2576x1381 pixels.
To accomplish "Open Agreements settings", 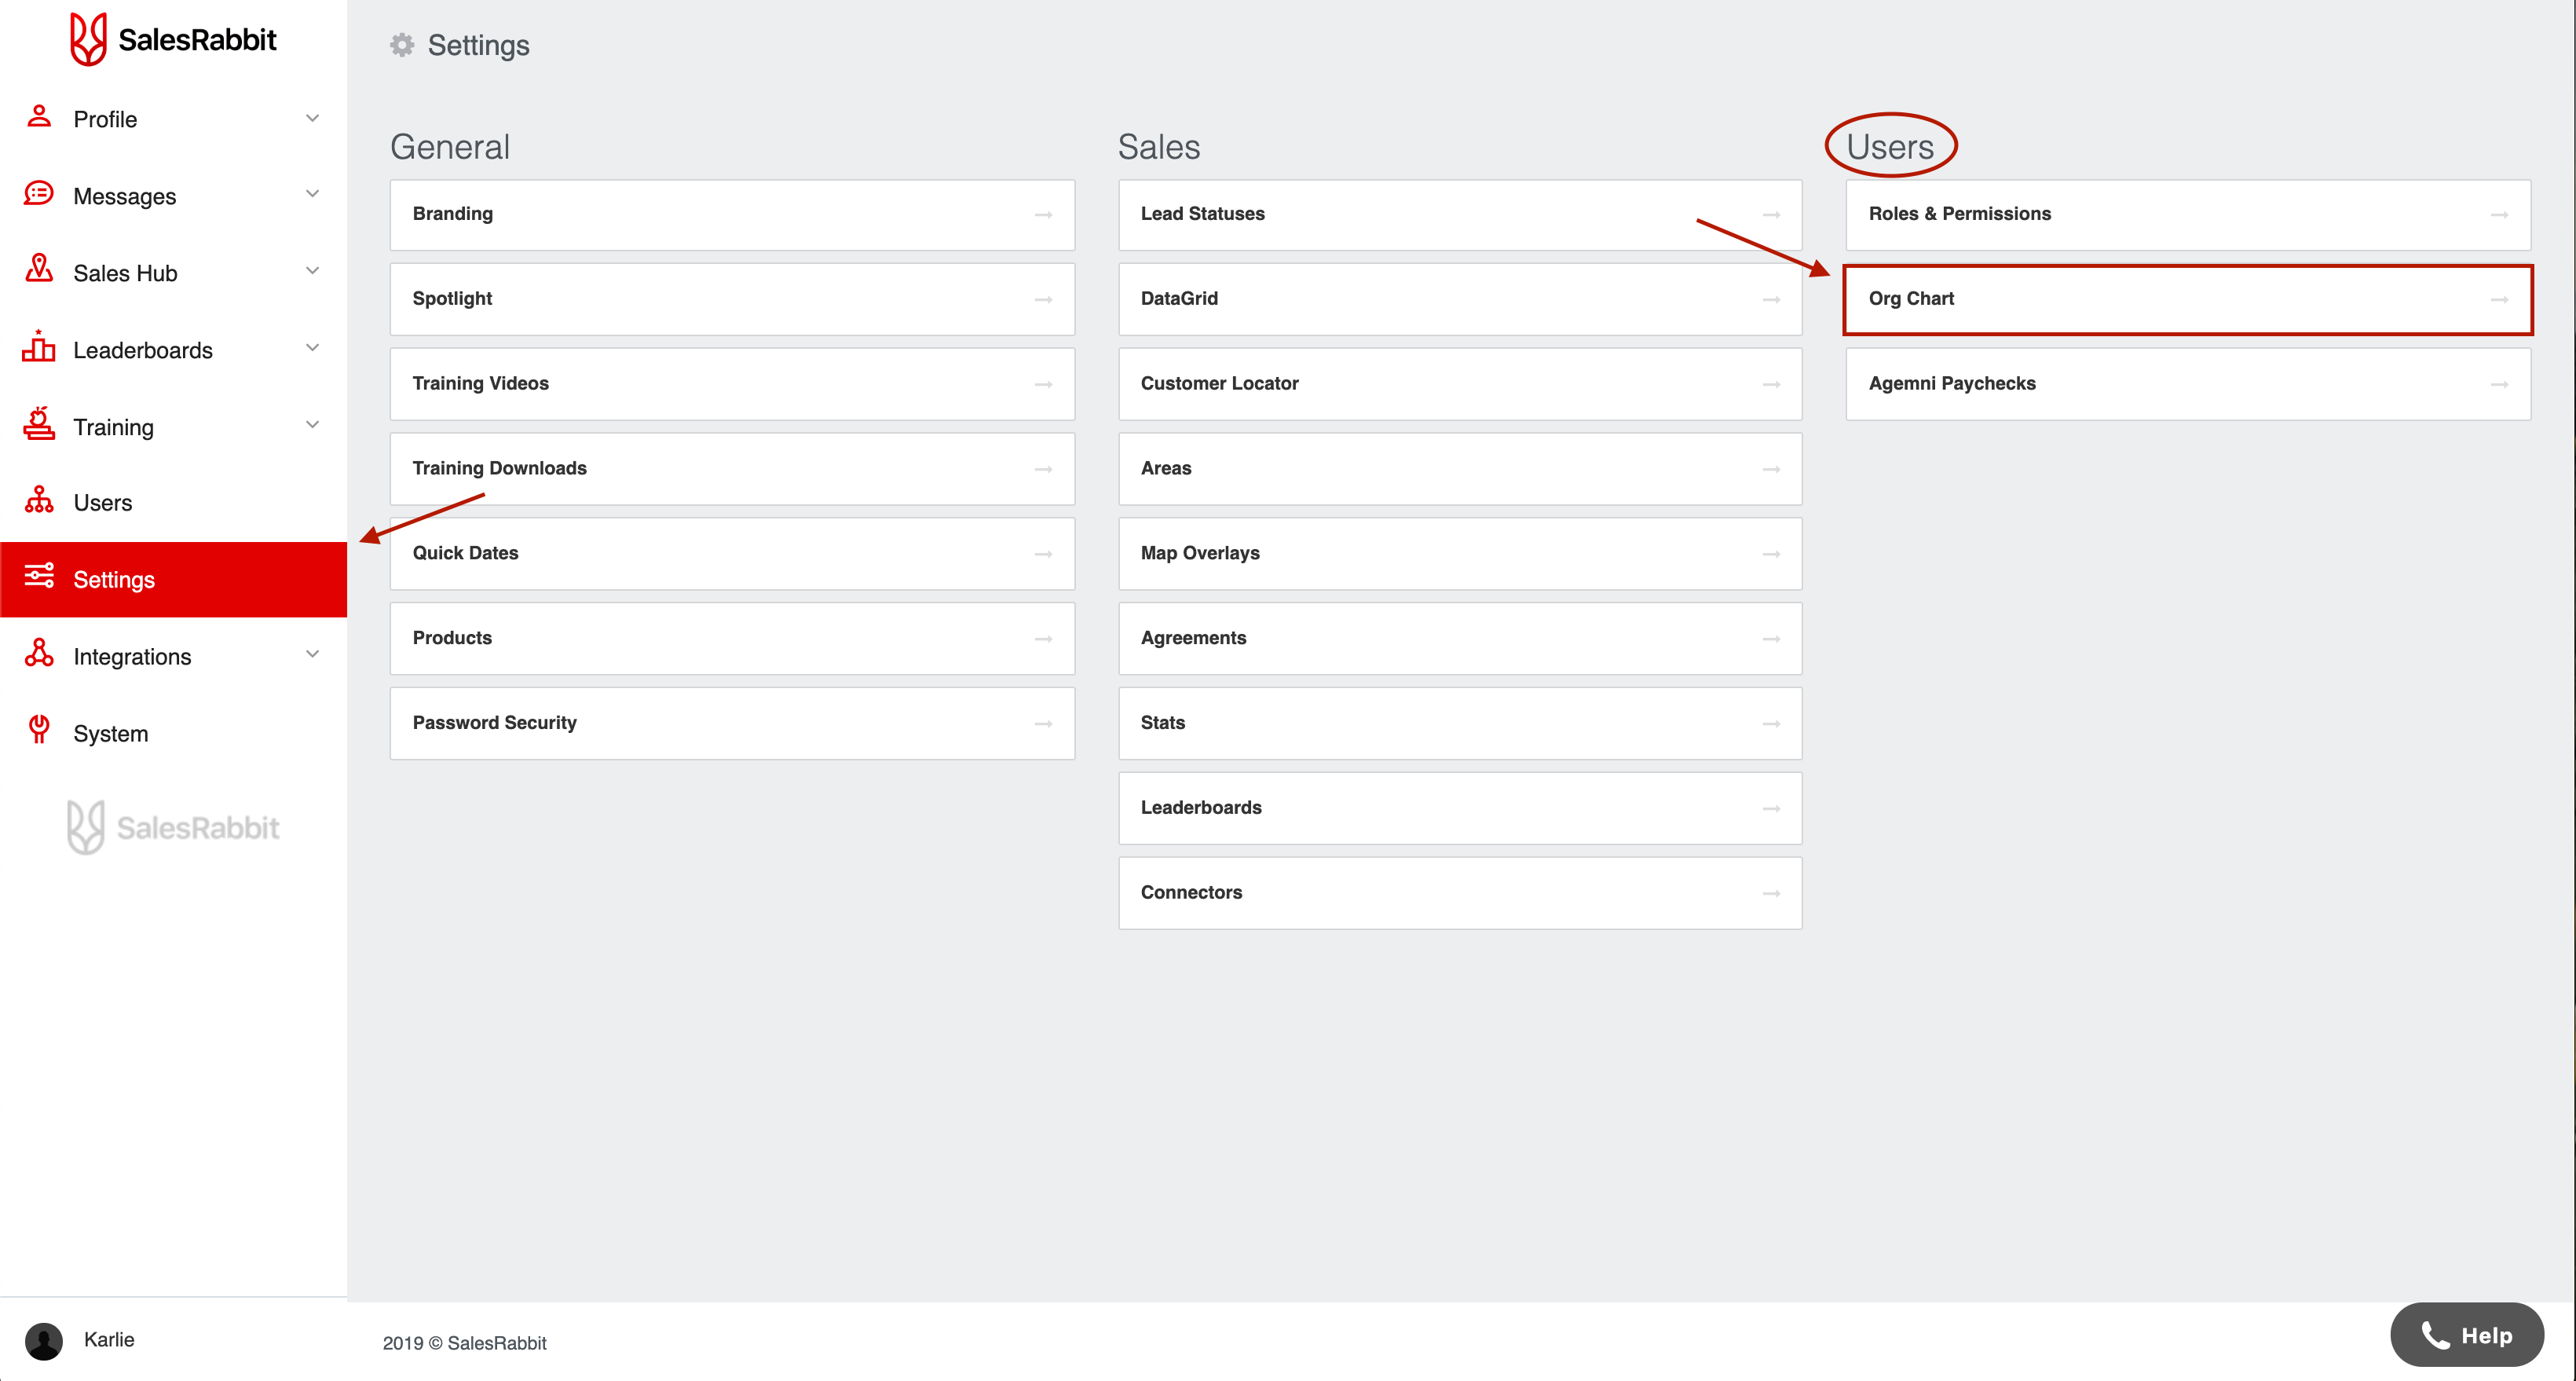I will click(x=1460, y=638).
